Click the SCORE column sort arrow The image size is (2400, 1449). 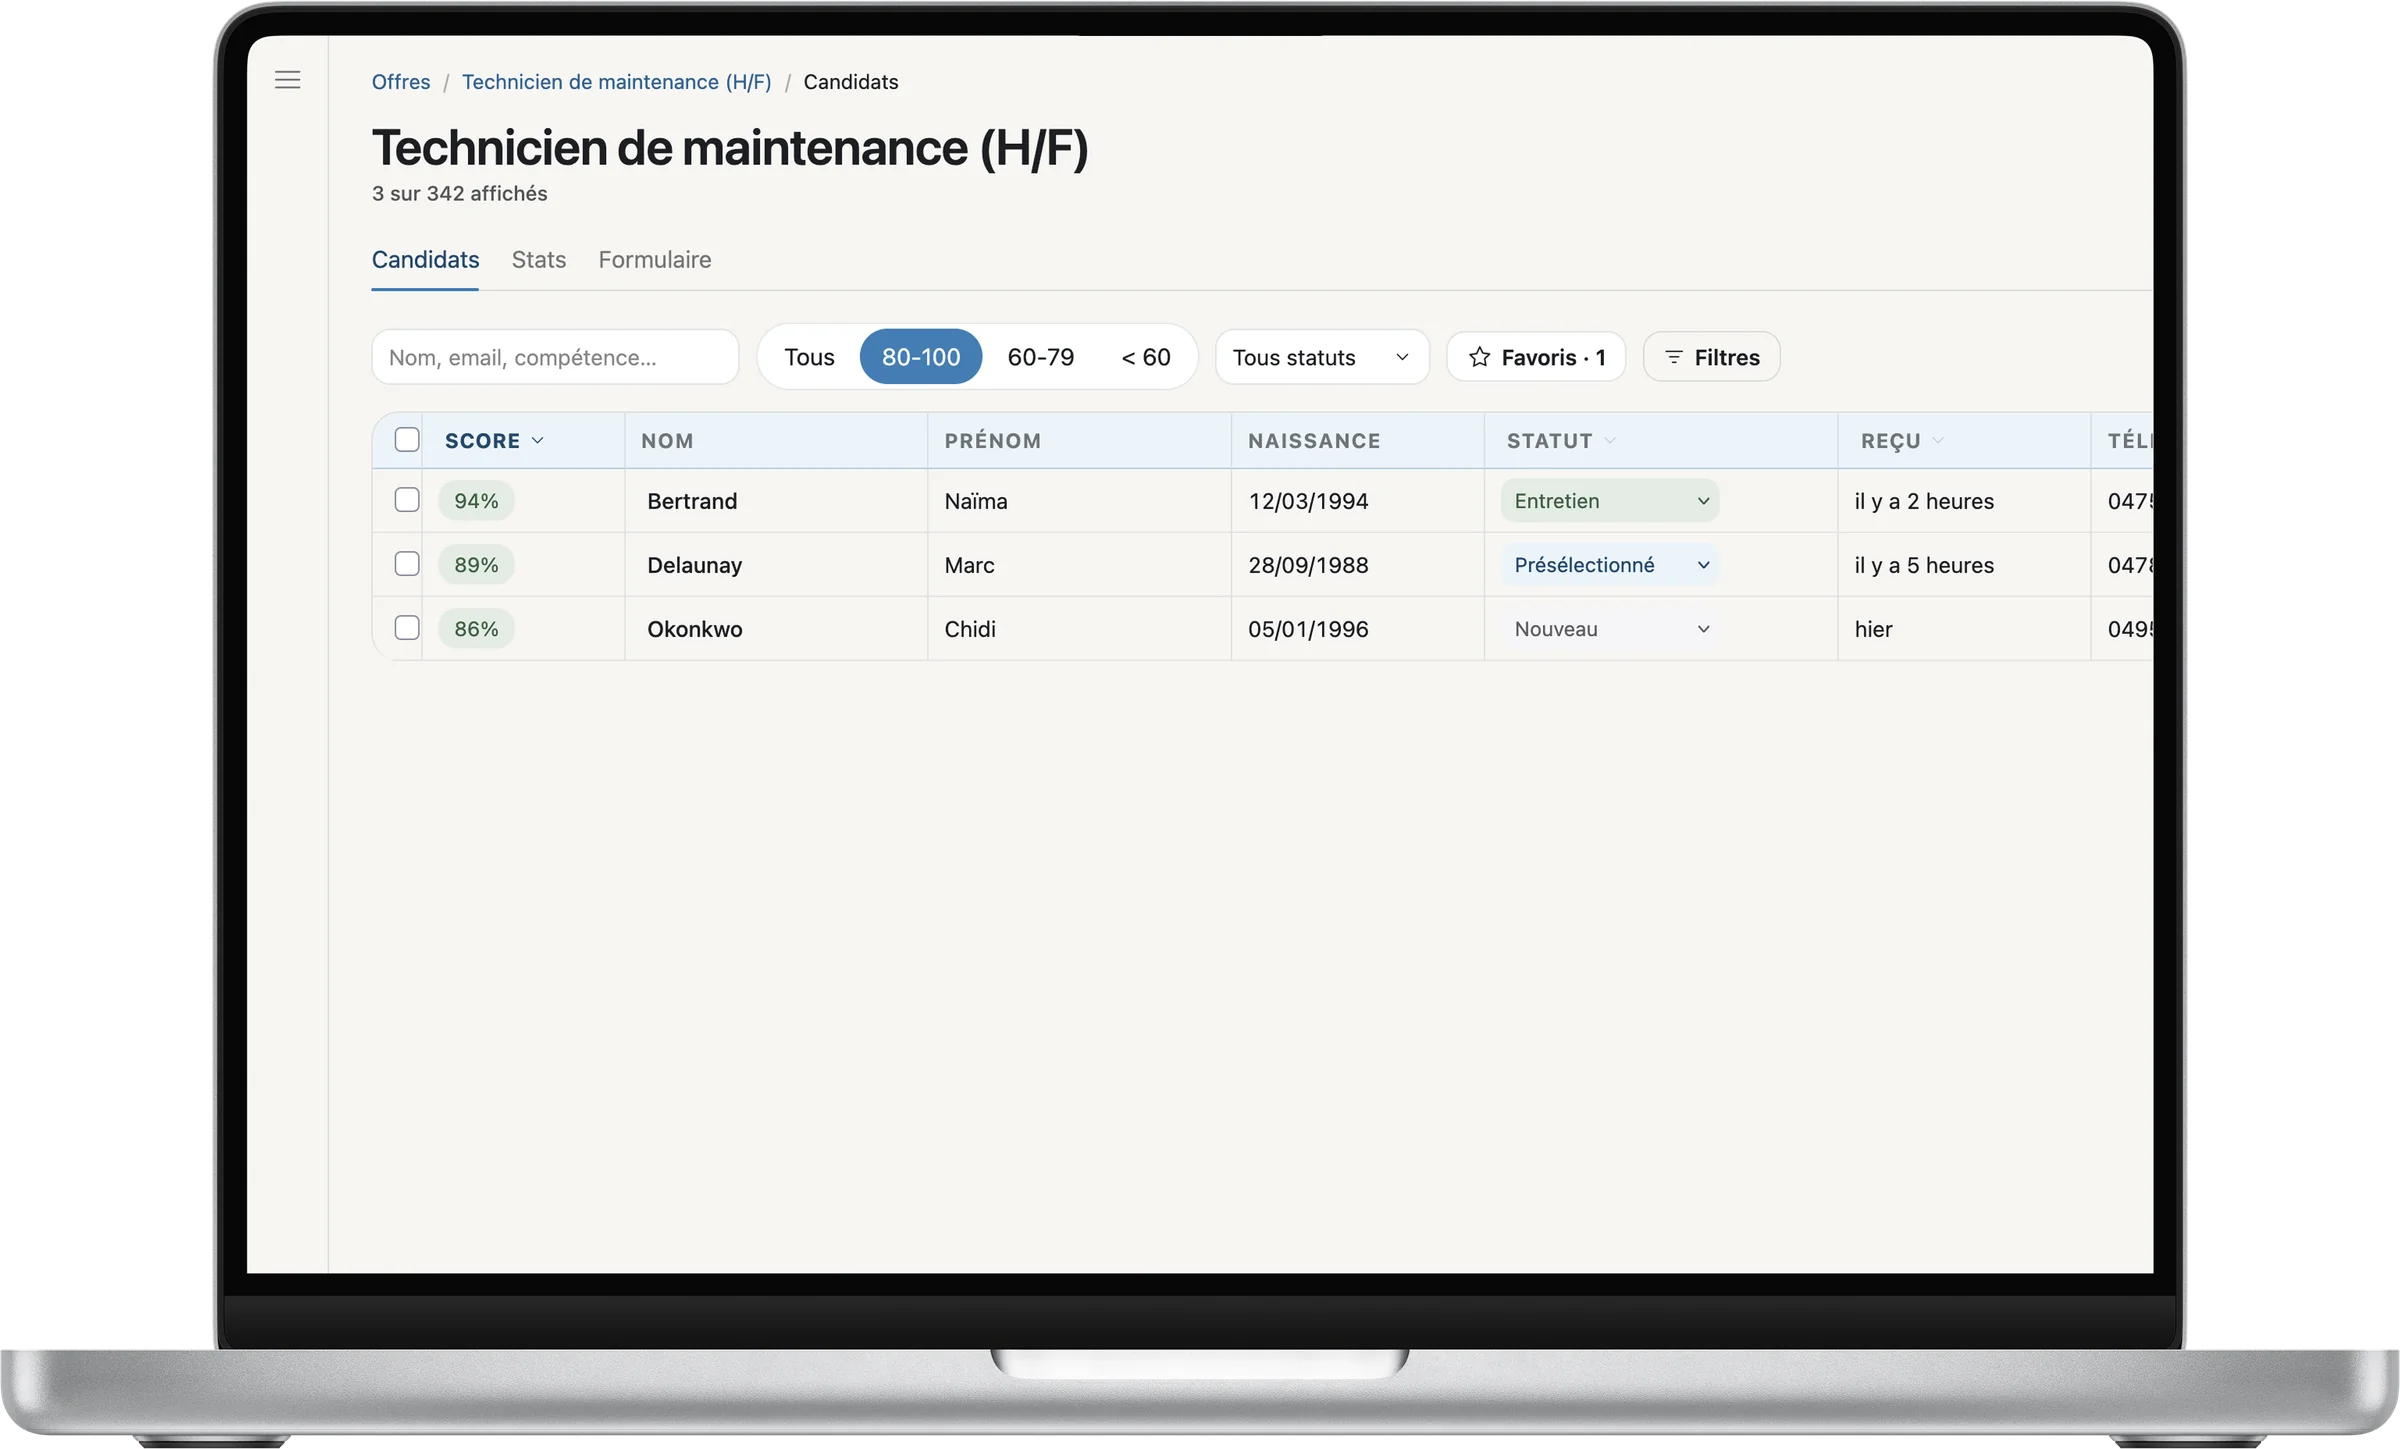[x=538, y=440]
